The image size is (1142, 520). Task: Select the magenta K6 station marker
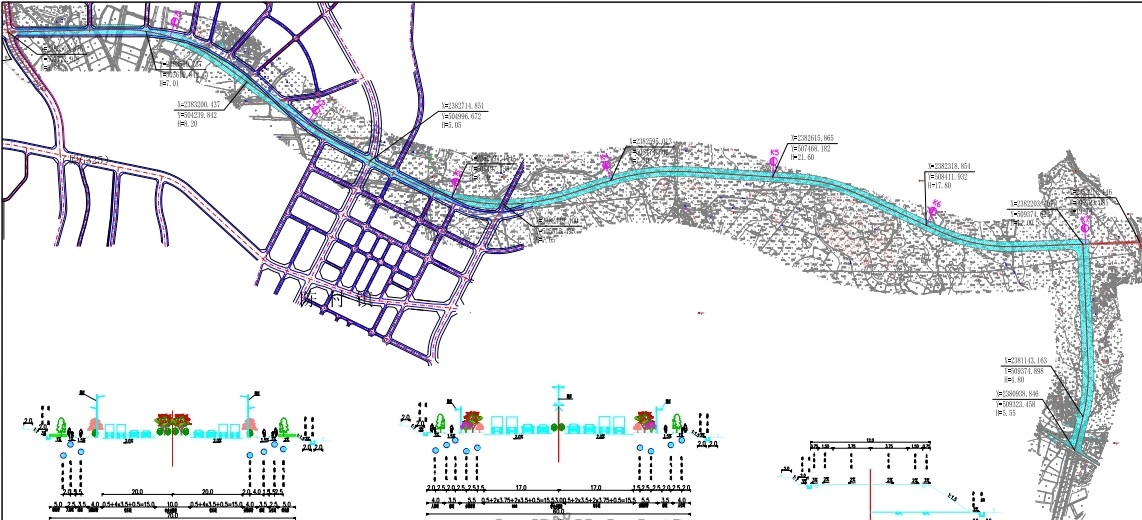tap(934, 208)
